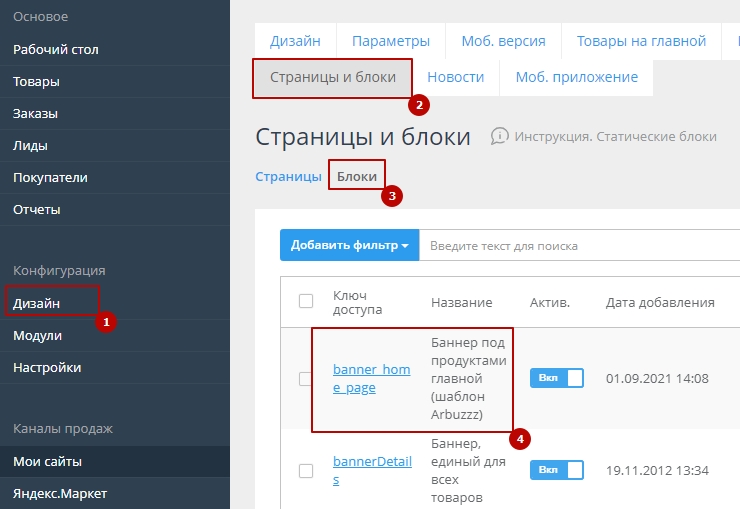Click the instruction speech bubble icon
The image size is (740, 509).
coord(500,136)
